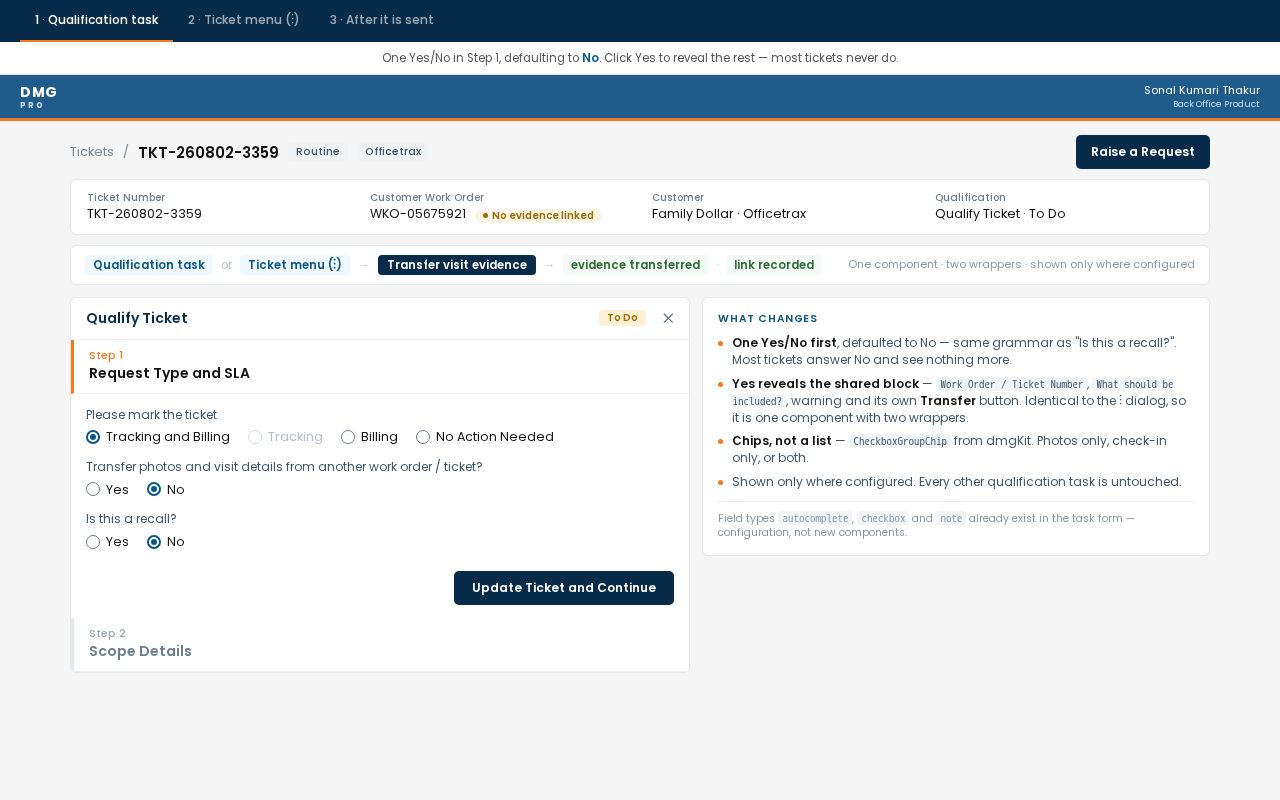Image resolution: width=1280 pixels, height=800 pixels.
Task: Open the Ticket menu tab
Action: [244, 20]
